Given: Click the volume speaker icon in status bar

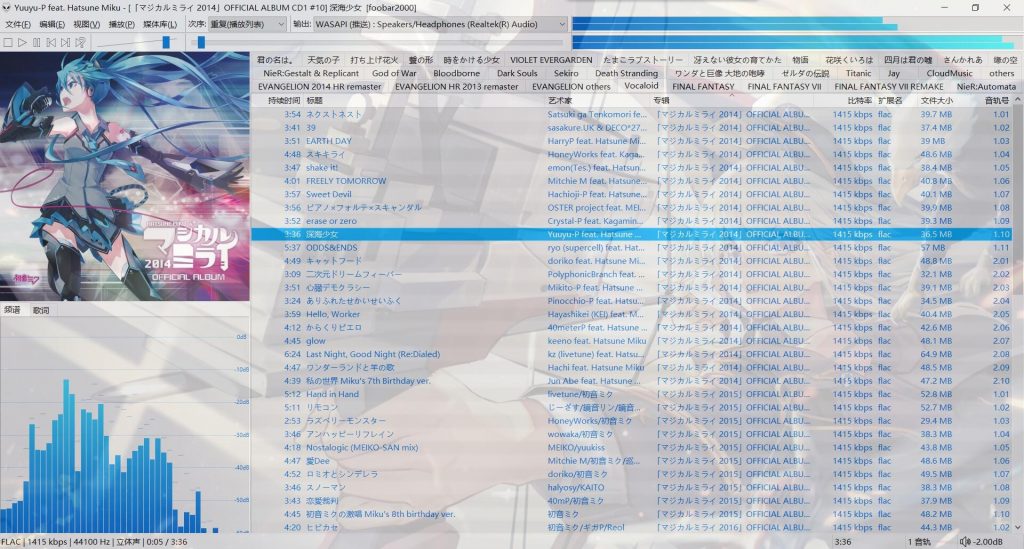Looking at the screenshot, I should [965, 542].
